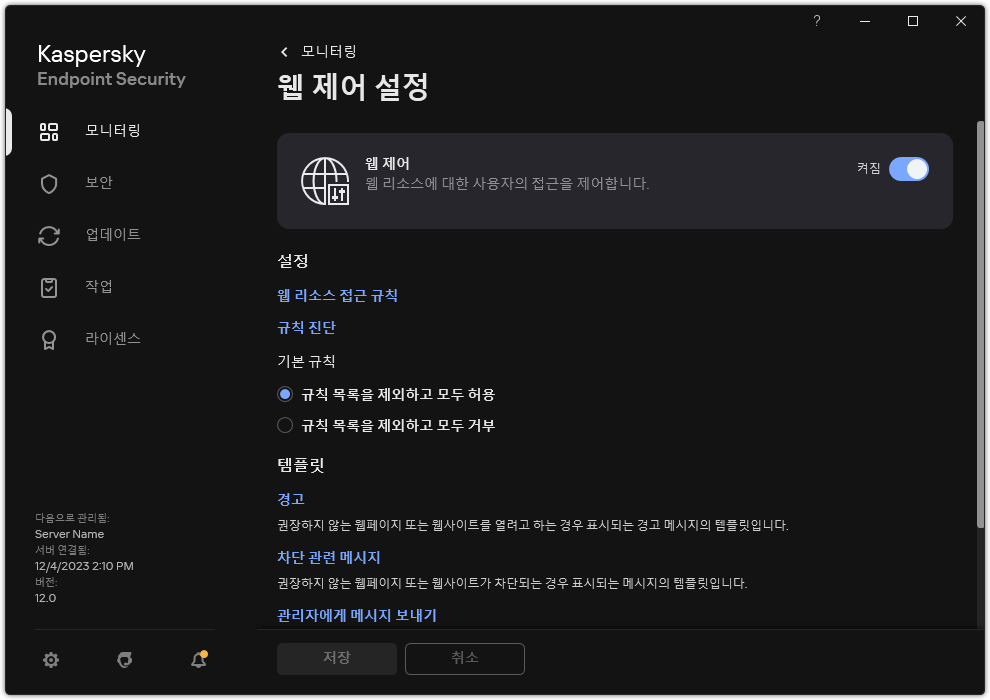The height and width of the screenshot is (700, 990).
Task: Click the 저장 button
Action: pos(336,659)
